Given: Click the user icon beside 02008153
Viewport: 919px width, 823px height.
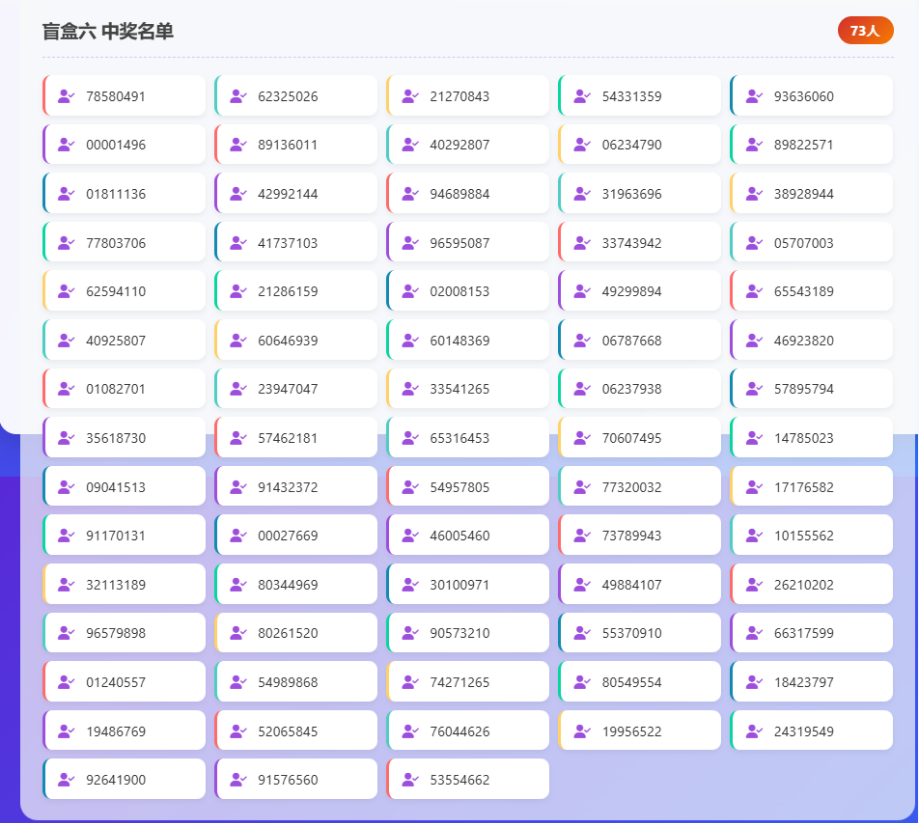Looking at the screenshot, I should tap(410, 291).
